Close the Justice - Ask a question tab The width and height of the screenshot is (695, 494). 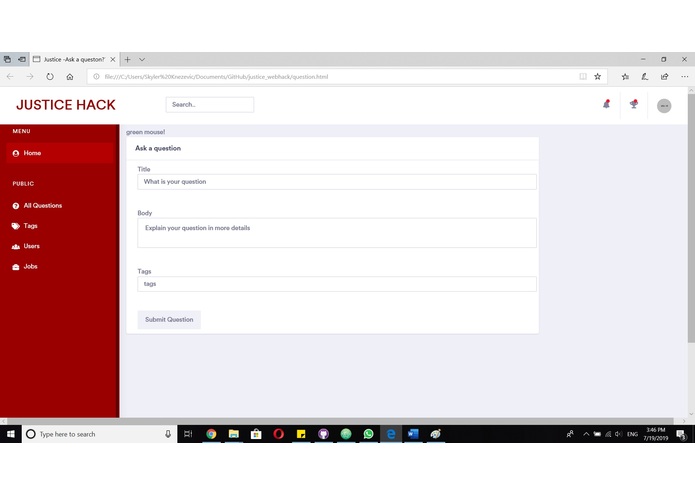(x=113, y=59)
